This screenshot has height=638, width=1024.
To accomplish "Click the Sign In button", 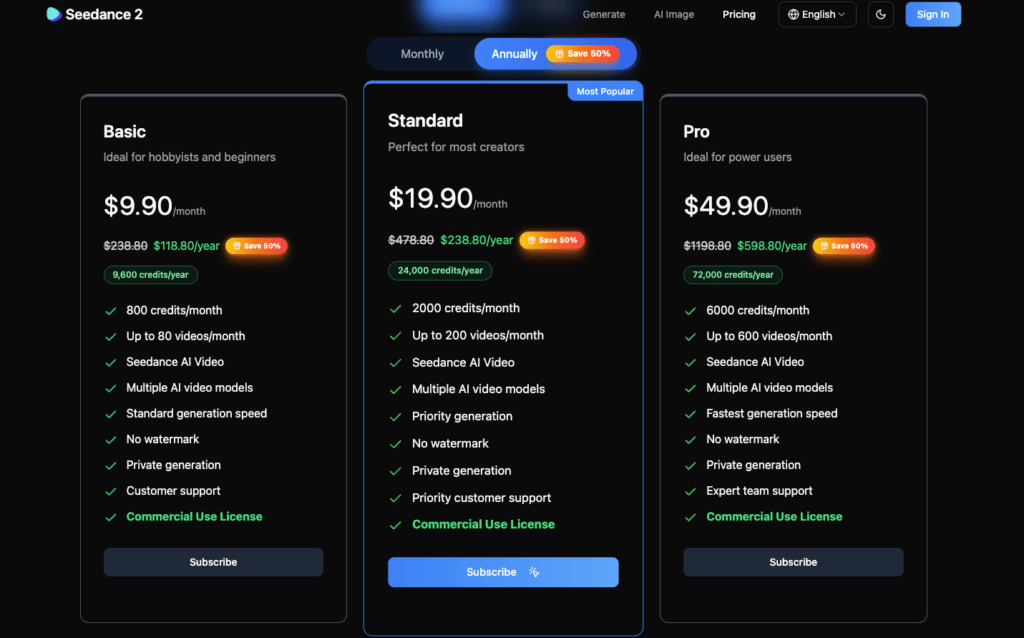I will click(x=933, y=14).
